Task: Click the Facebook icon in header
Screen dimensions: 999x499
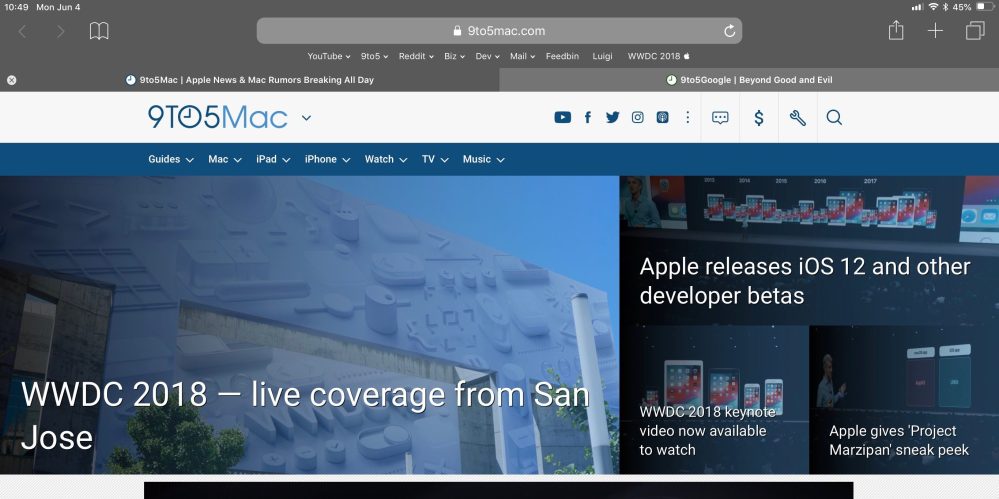Action: click(587, 118)
